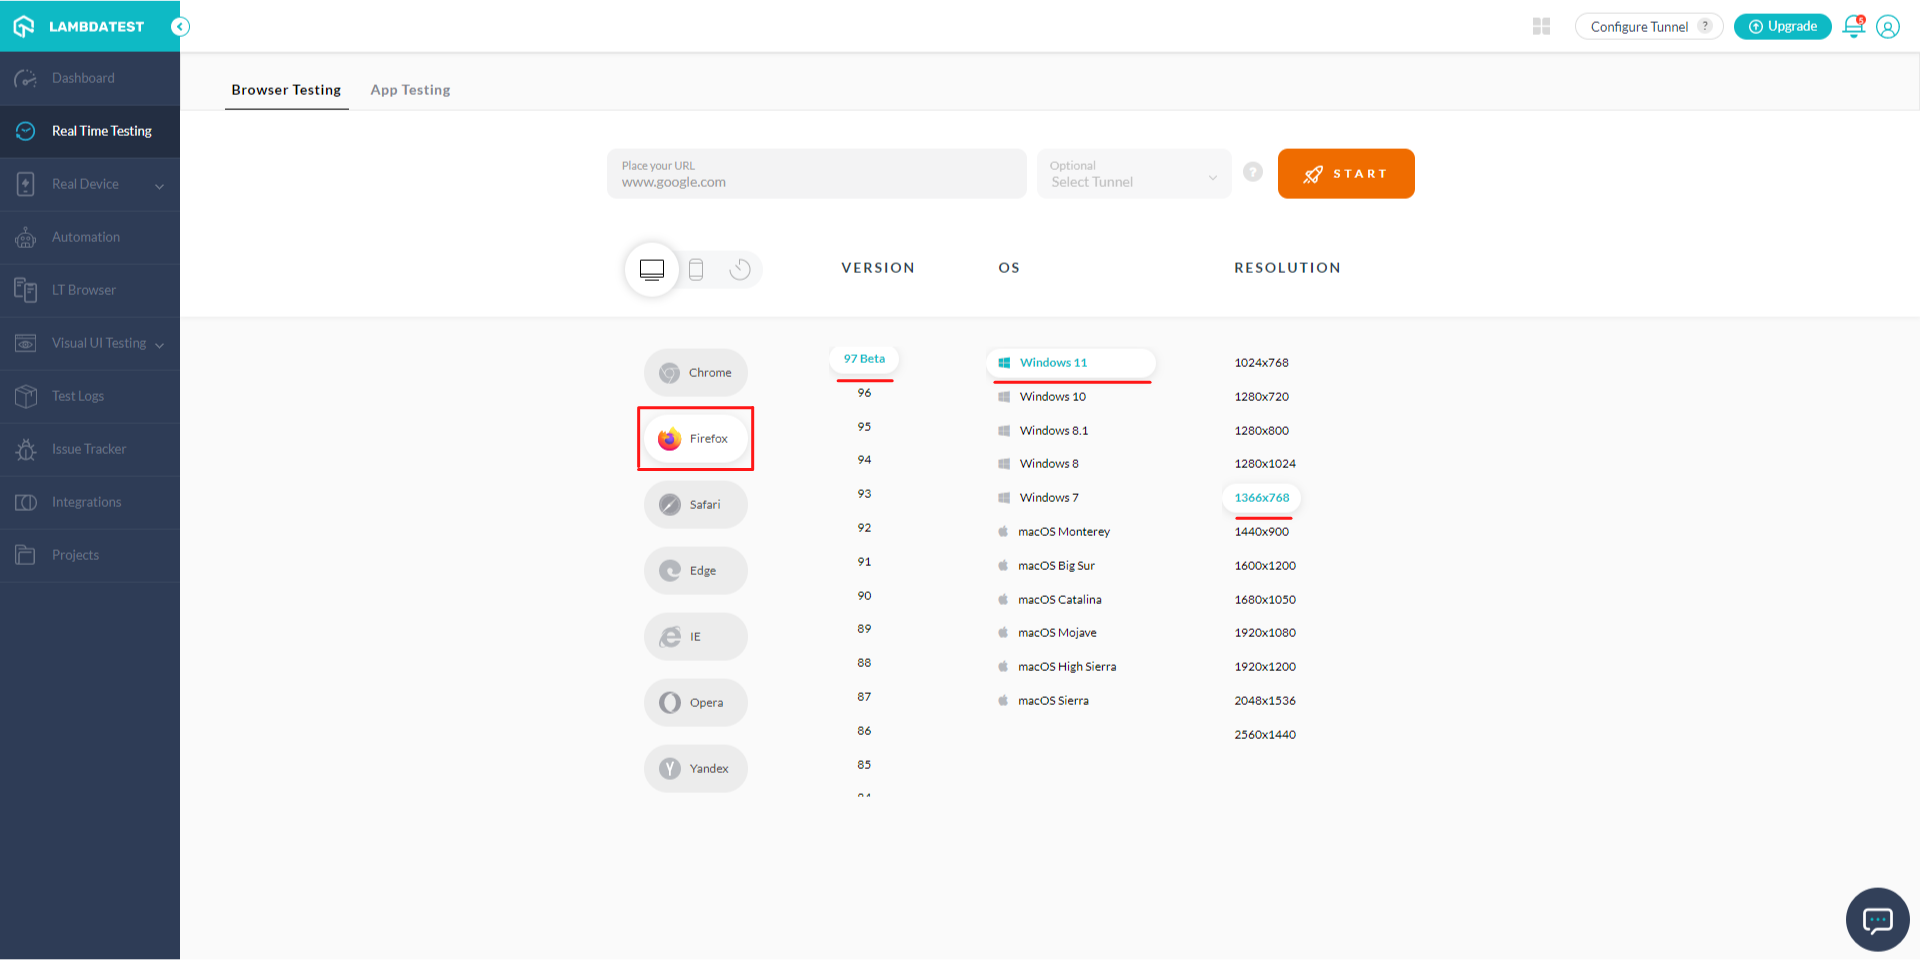Open the chat support widget
This screenshot has height=960, width=1920.
[x=1877, y=919]
